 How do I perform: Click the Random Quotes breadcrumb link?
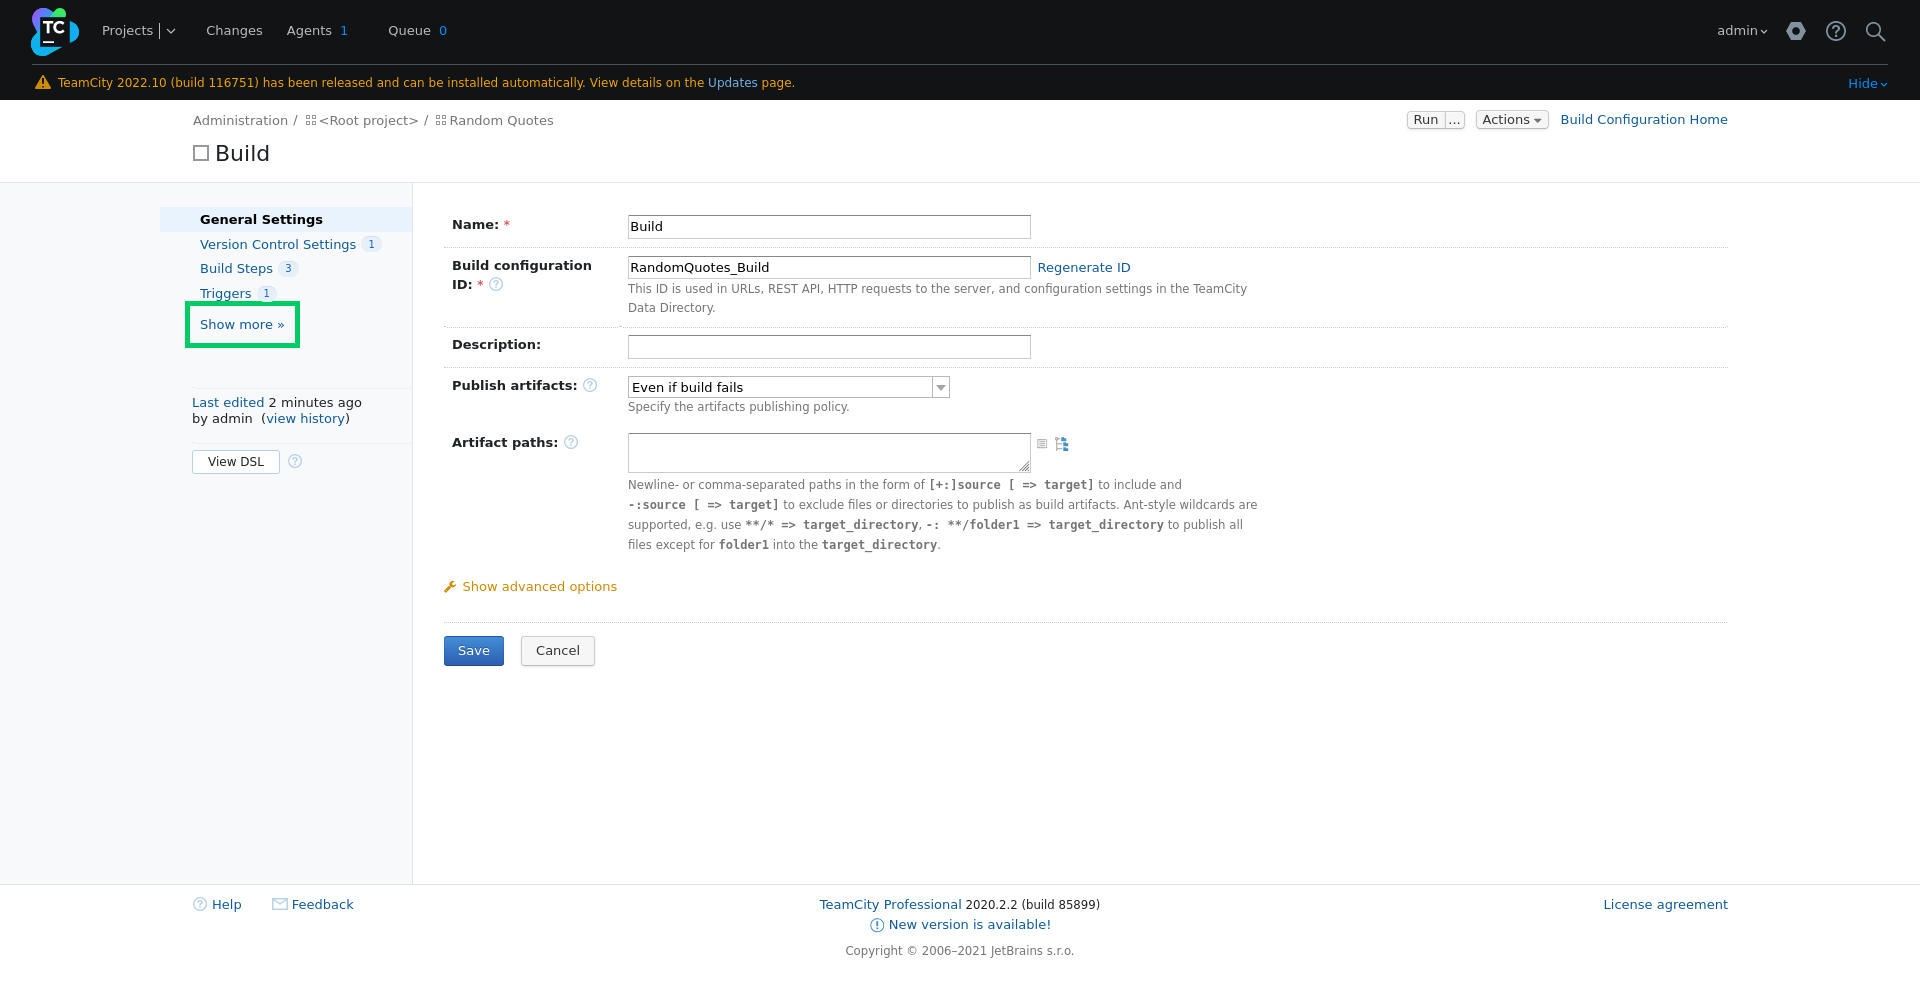[501, 120]
